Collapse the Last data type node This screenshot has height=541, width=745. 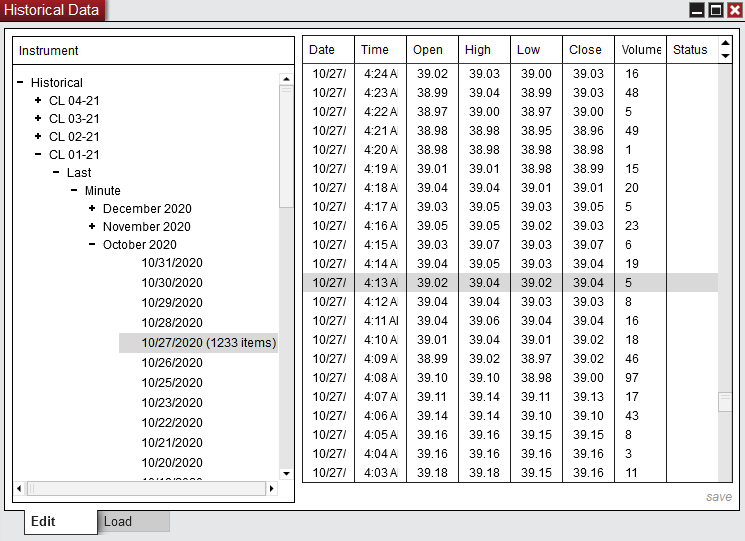point(56,172)
